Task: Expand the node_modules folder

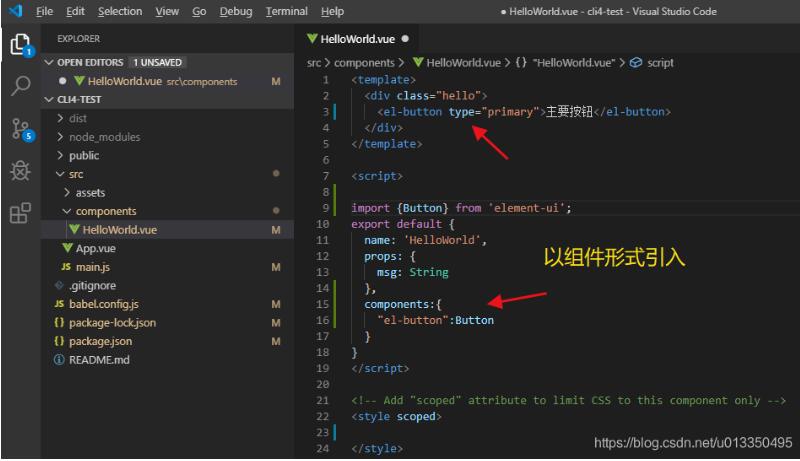Action: pos(60,137)
